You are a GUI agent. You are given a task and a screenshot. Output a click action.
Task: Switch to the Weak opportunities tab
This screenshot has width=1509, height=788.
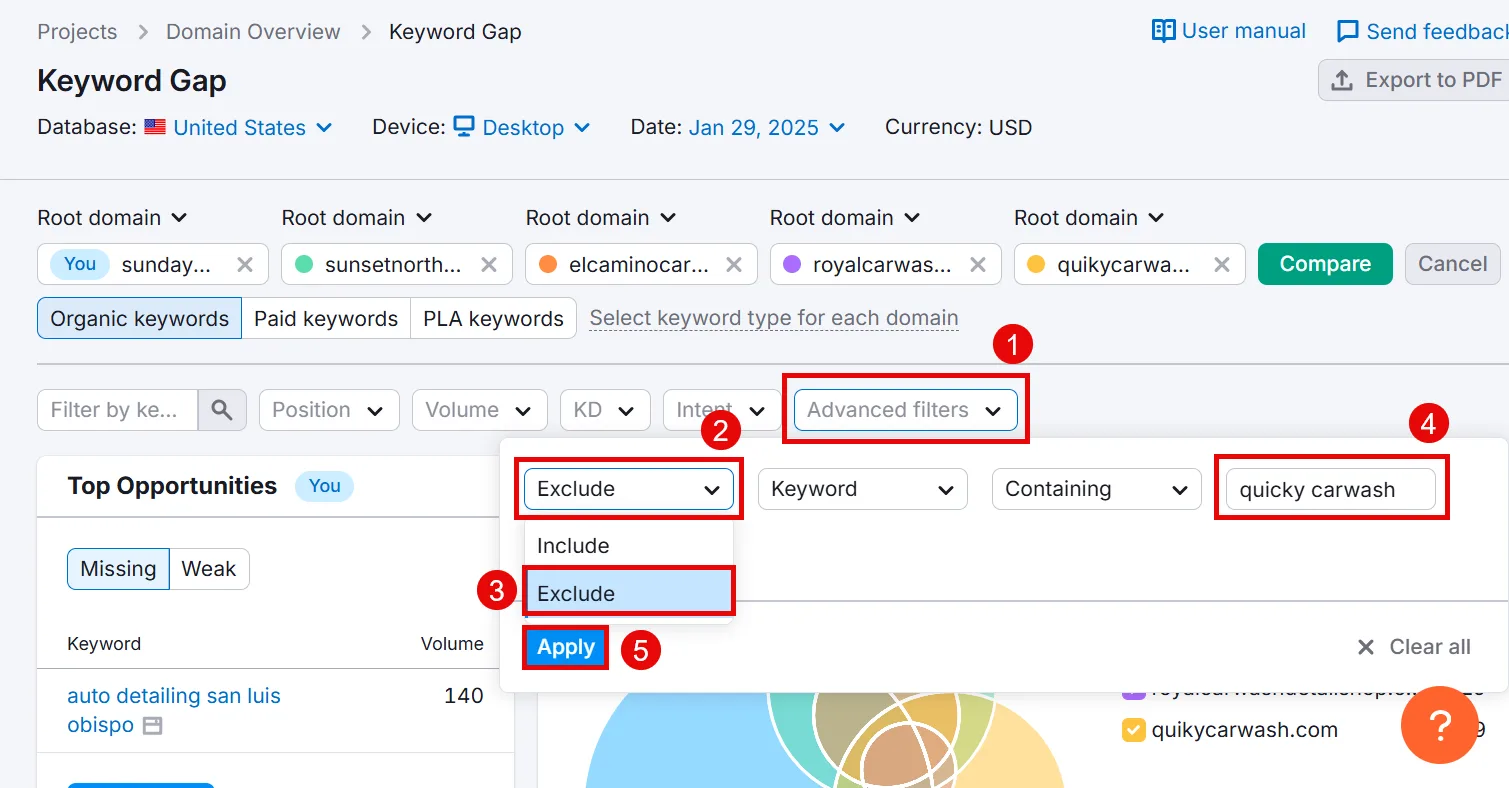coord(209,569)
